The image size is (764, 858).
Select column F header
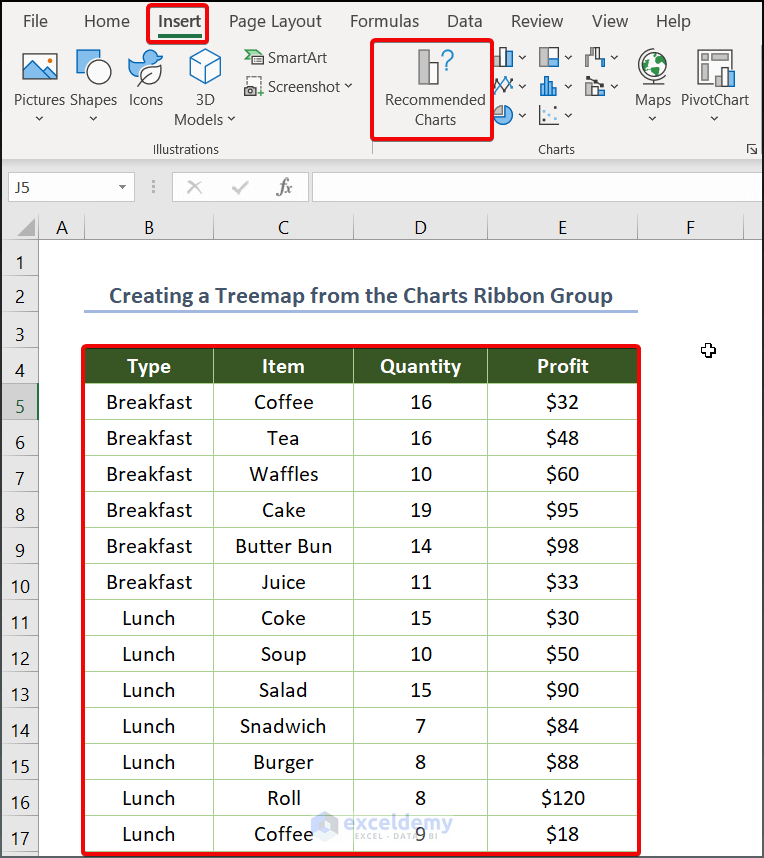click(x=691, y=227)
